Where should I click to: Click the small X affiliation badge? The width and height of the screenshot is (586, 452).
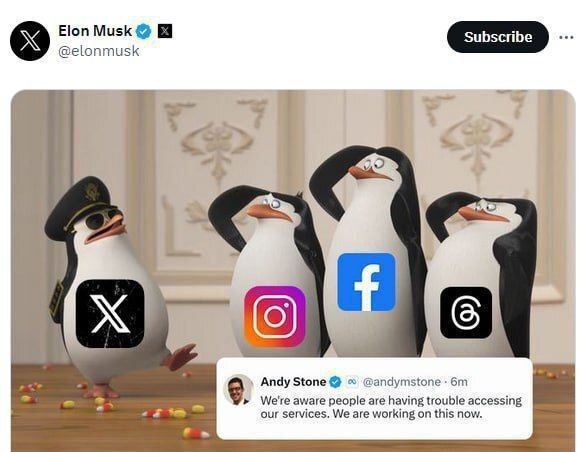pos(165,31)
